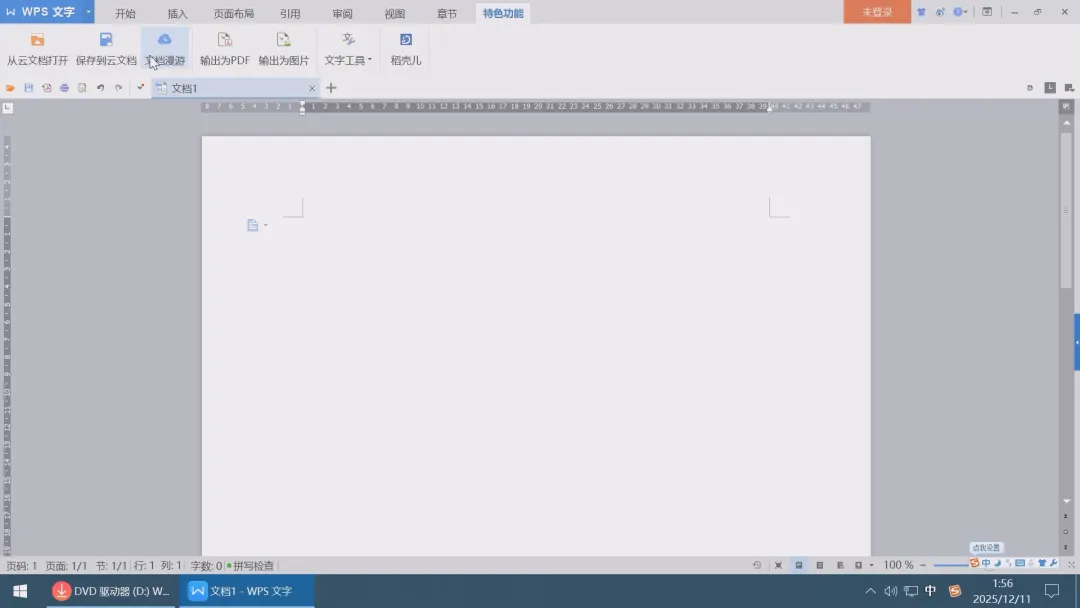Image resolution: width=1080 pixels, height=608 pixels.
Task: Click the zoom slider track
Action: (x=951, y=565)
